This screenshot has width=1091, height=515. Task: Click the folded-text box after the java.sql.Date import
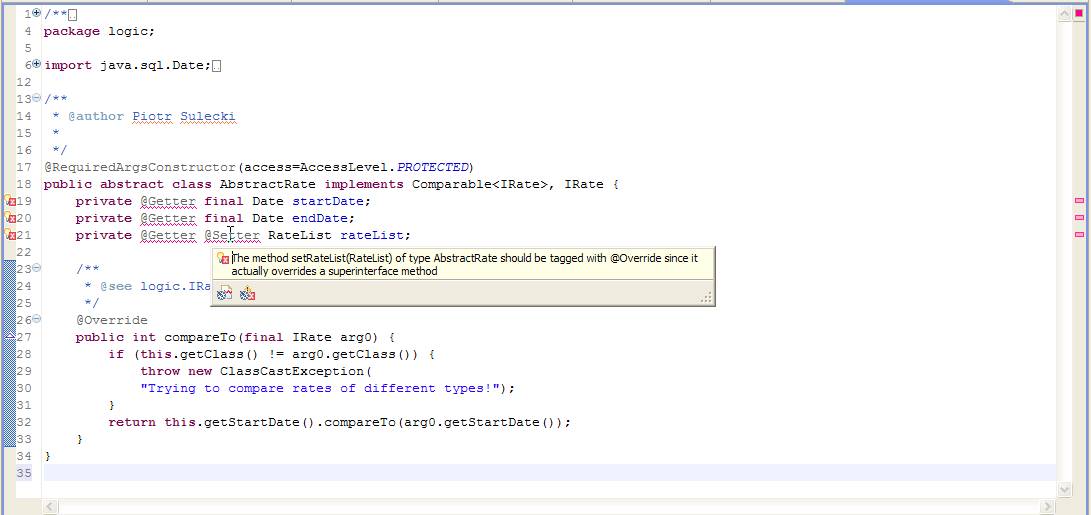[x=217, y=66]
